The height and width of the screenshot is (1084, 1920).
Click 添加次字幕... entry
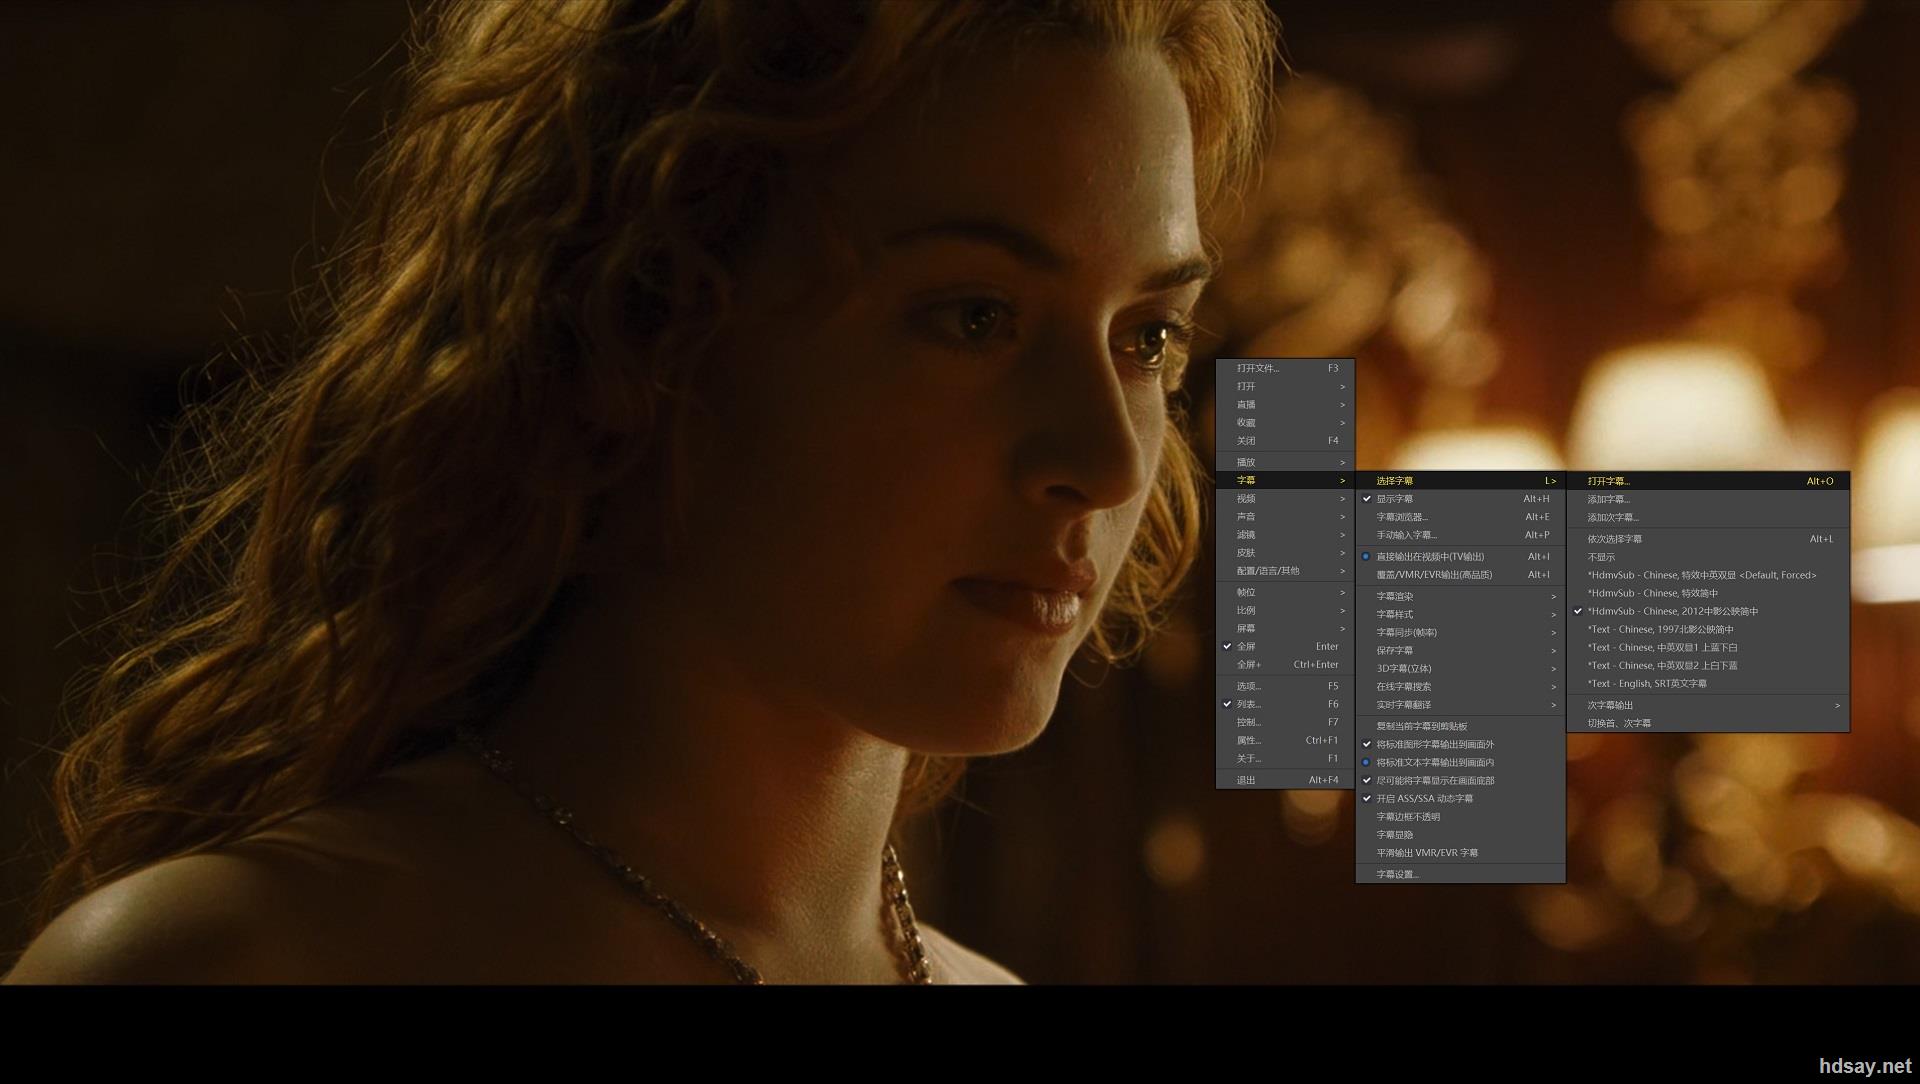tap(1708, 517)
